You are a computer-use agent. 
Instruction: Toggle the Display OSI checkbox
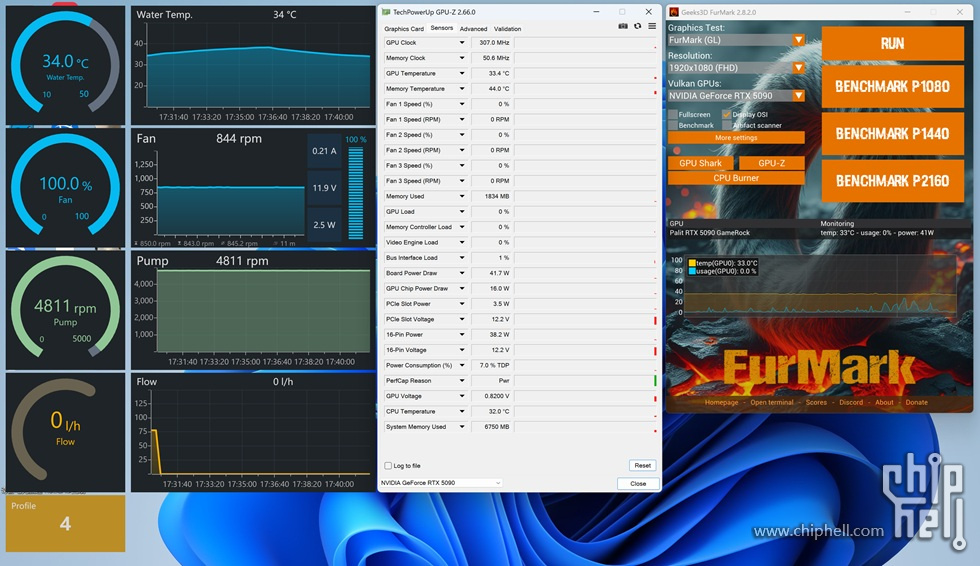[726, 114]
